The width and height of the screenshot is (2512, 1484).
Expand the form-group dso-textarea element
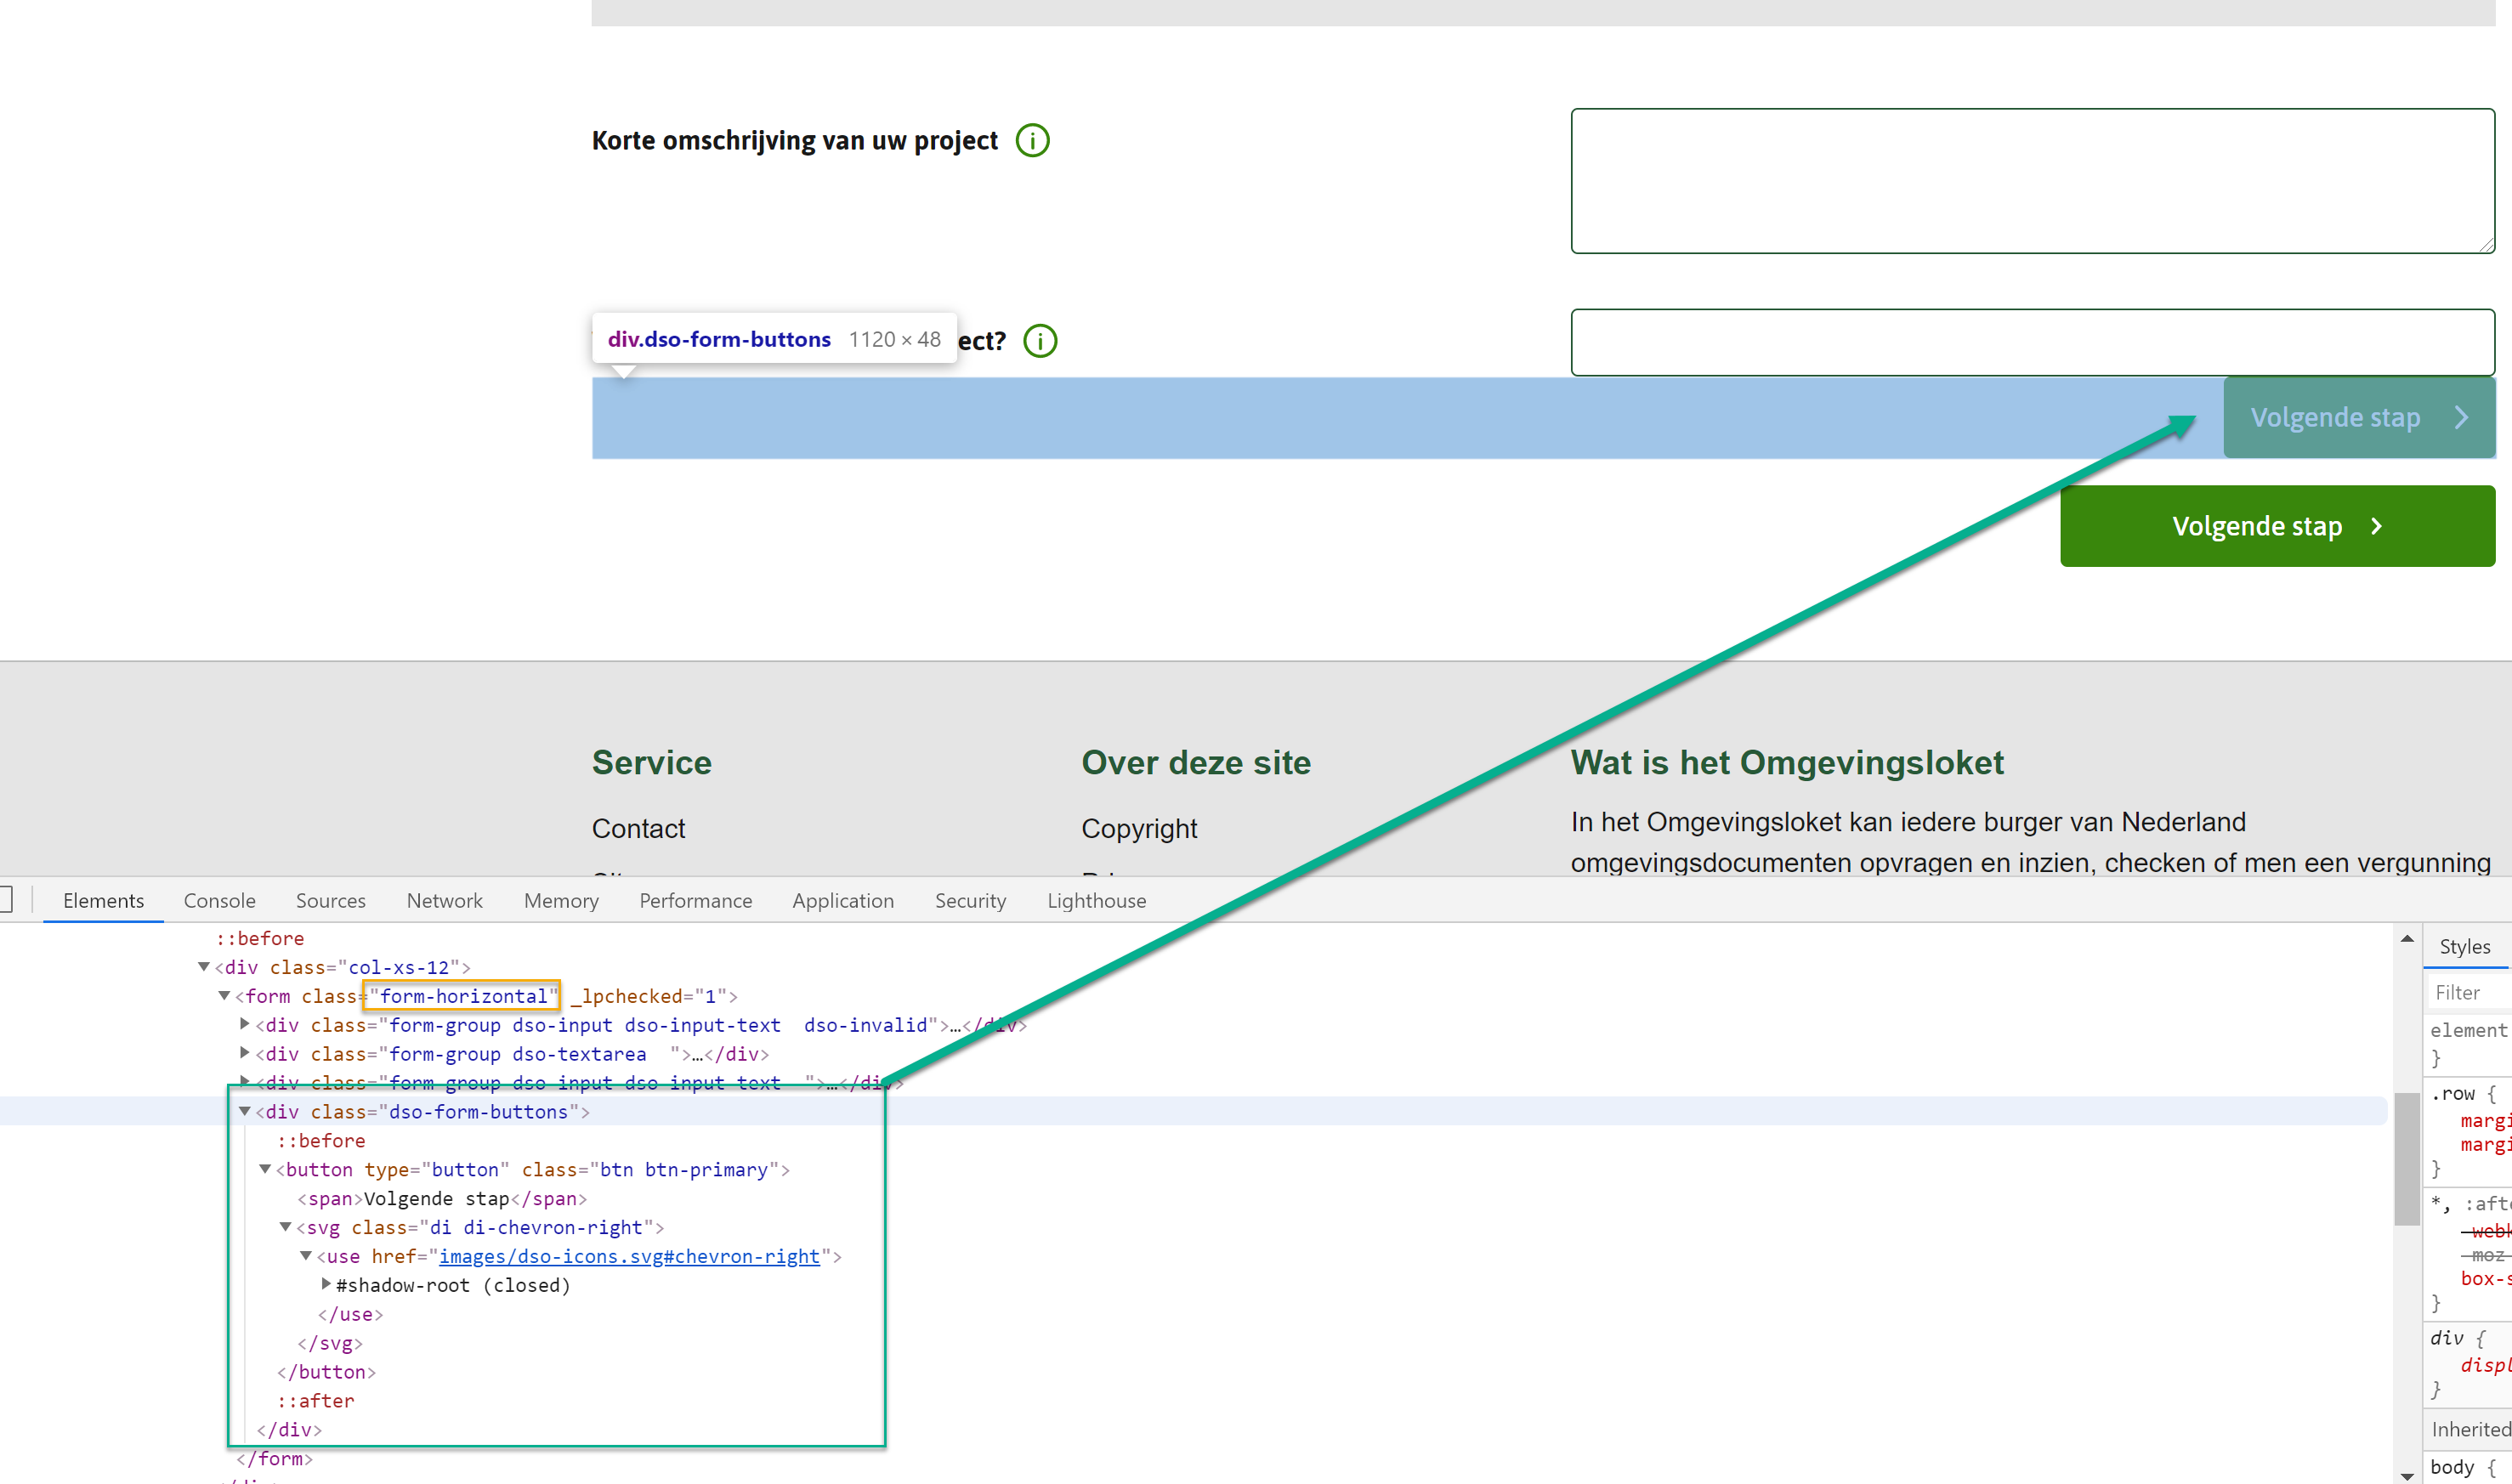245,1053
